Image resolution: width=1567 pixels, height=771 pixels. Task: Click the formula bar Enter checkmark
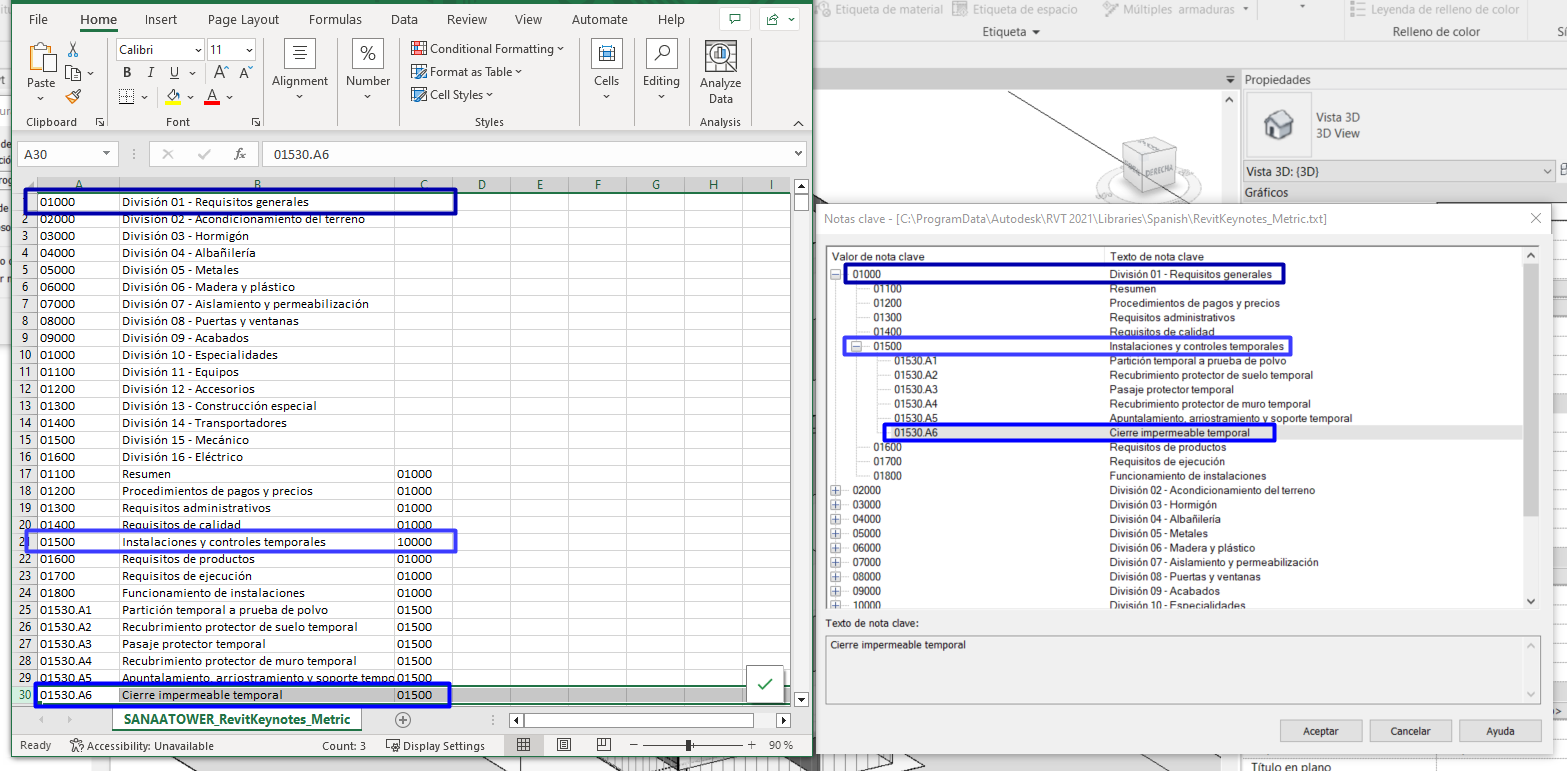204,154
